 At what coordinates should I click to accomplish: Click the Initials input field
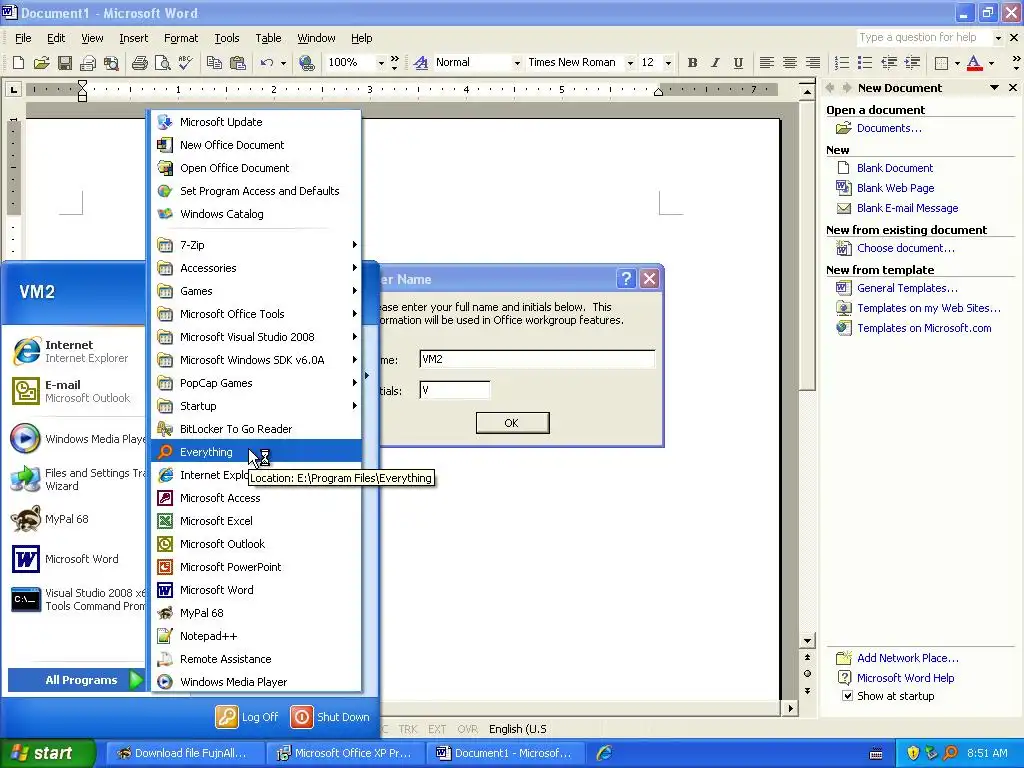point(455,391)
